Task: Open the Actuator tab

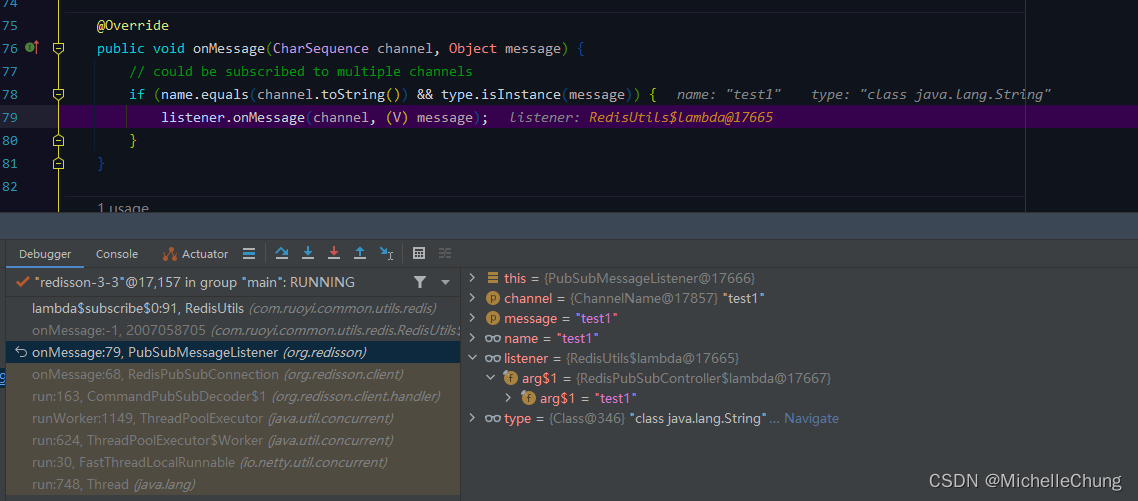Action: pos(195,254)
